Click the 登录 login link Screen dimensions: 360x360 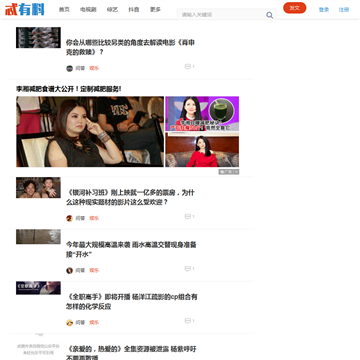[x=324, y=10]
